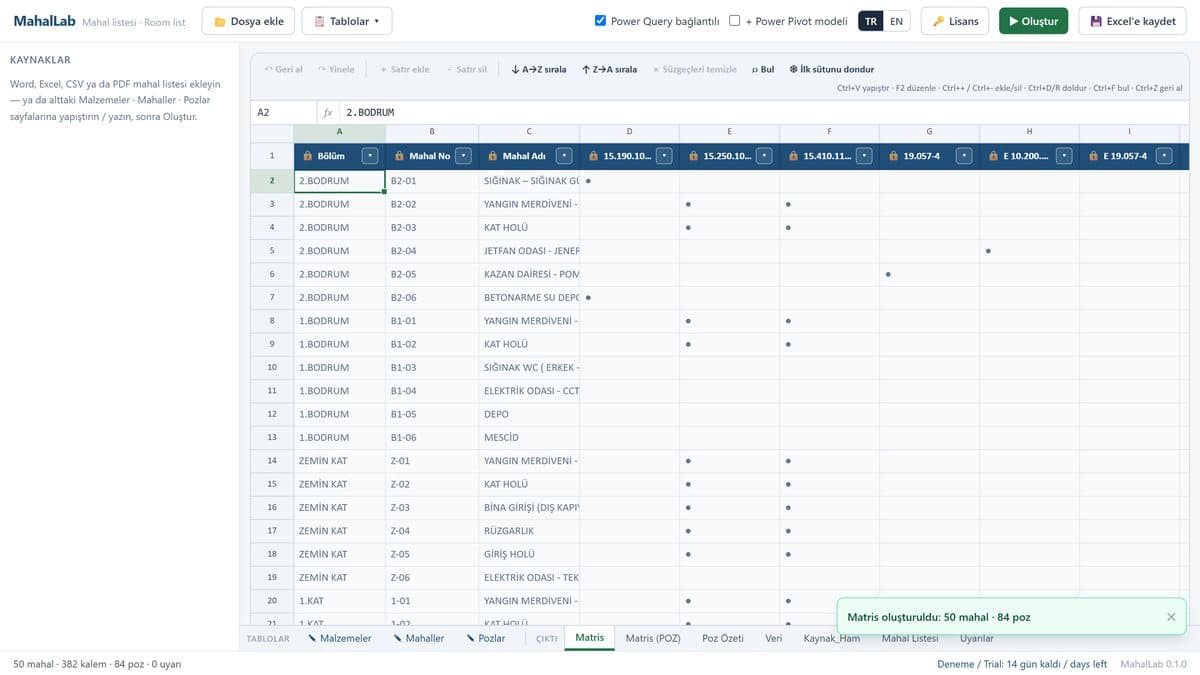Viewport: 1200px width, 675px height.
Task: Expand the Bölüm column filter arrow
Action: pos(370,156)
